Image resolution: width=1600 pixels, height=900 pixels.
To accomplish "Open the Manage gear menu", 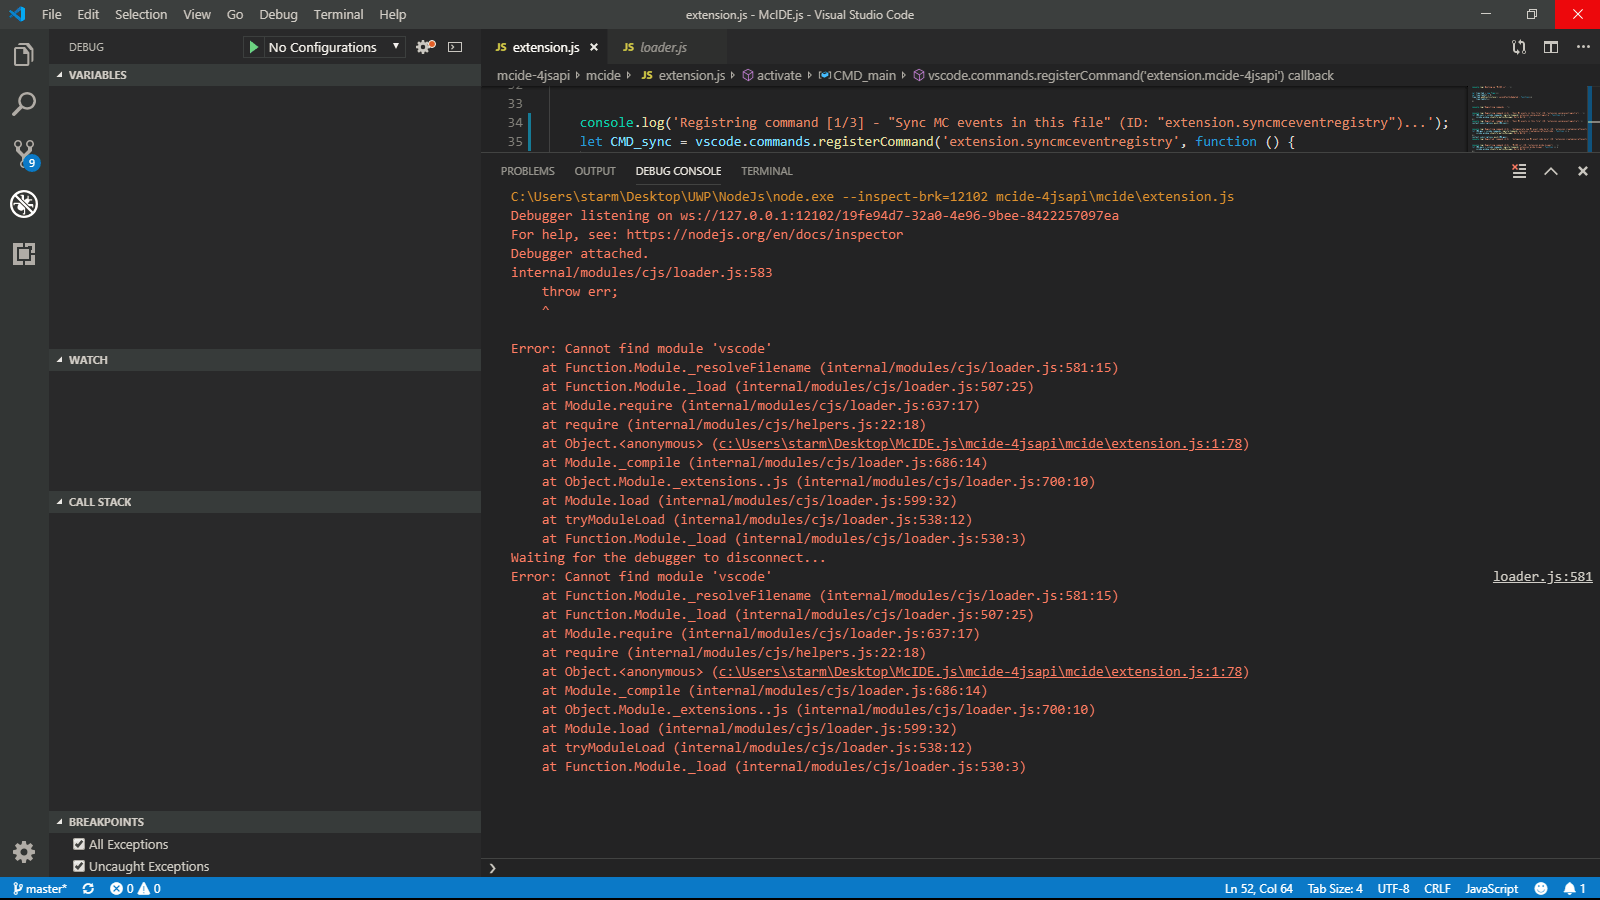I will click(24, 852).
